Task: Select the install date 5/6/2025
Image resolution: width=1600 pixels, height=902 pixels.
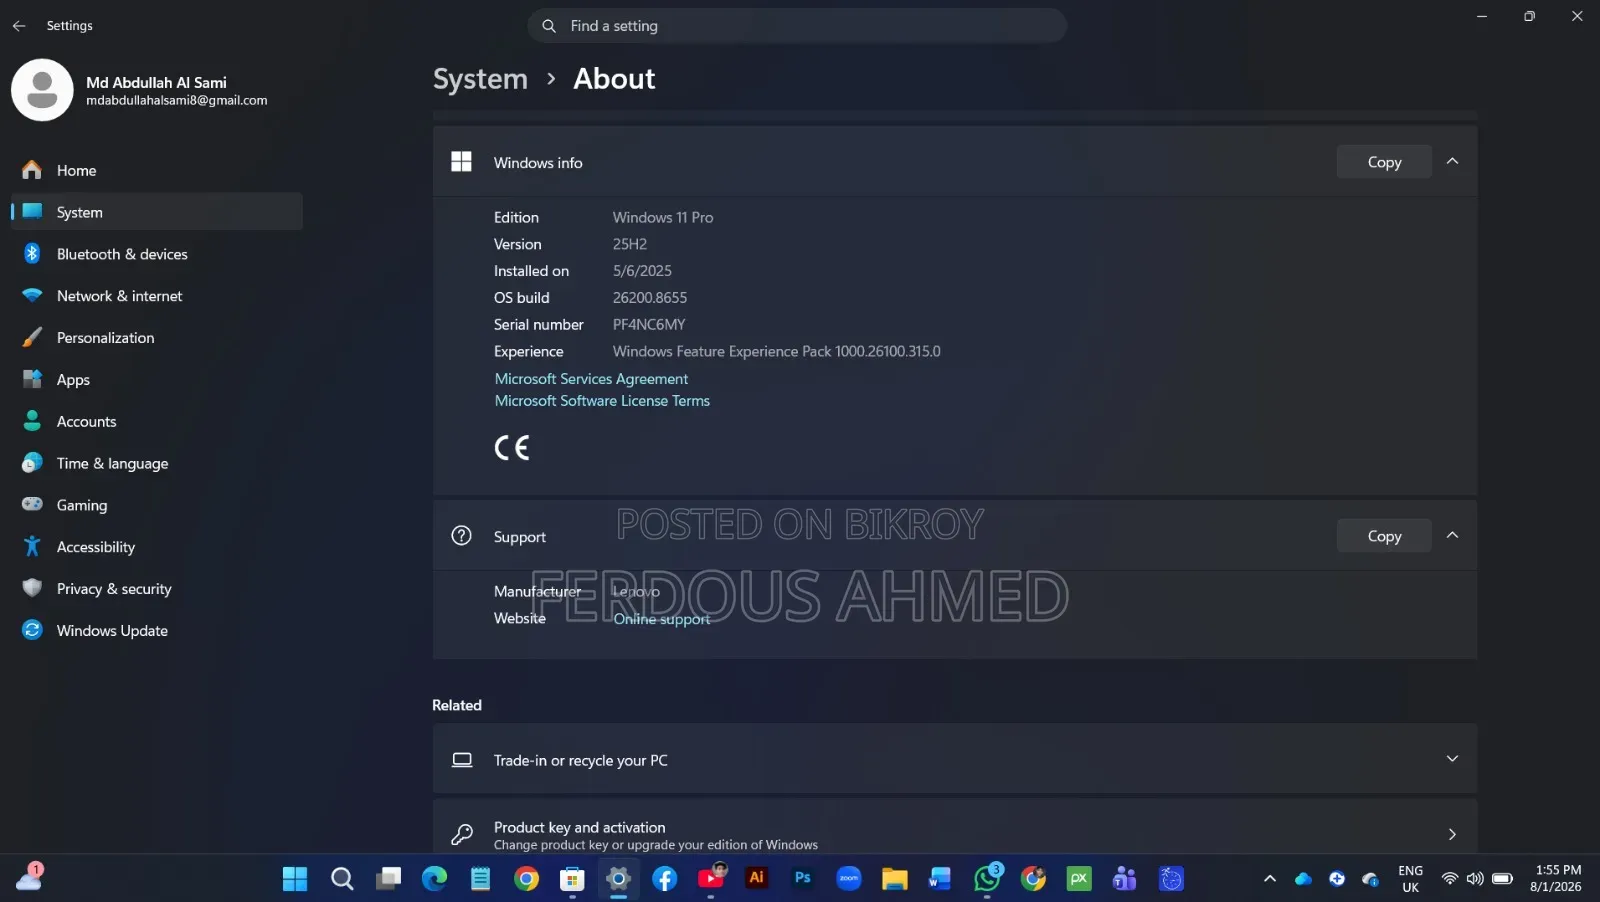Action: click(x=642, y=271)
